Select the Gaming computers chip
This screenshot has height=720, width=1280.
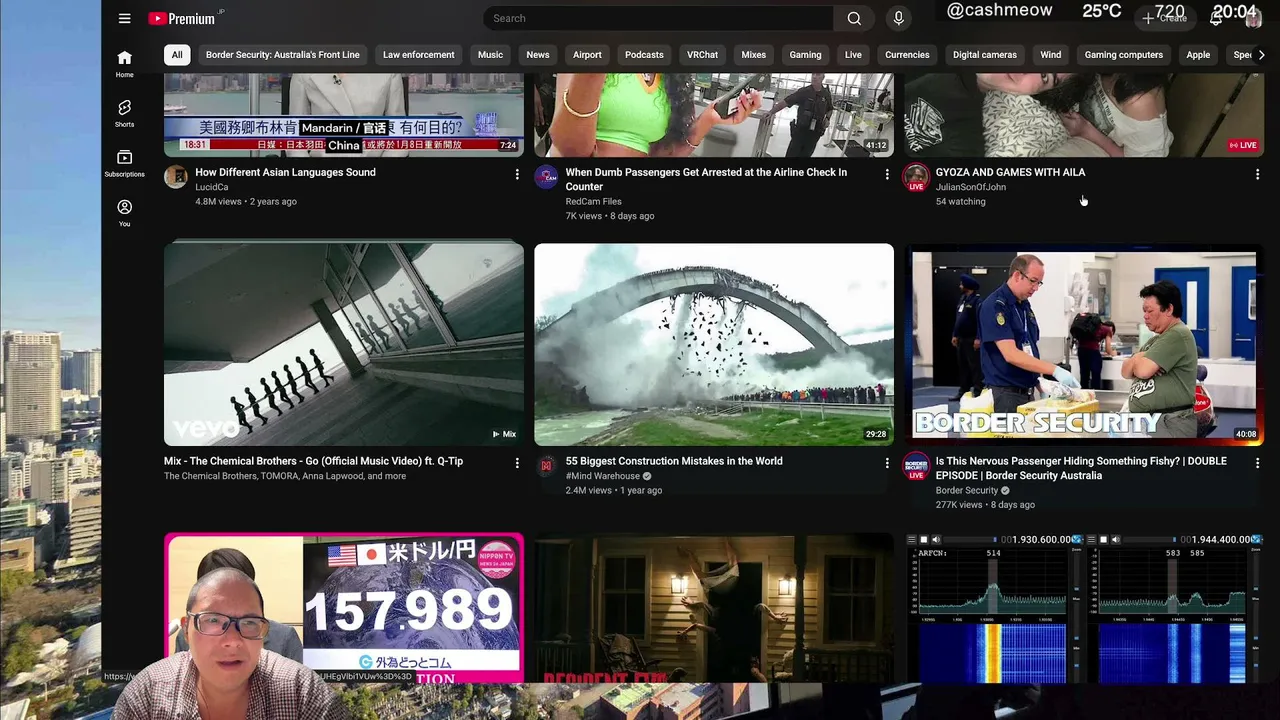point(1124,55)
